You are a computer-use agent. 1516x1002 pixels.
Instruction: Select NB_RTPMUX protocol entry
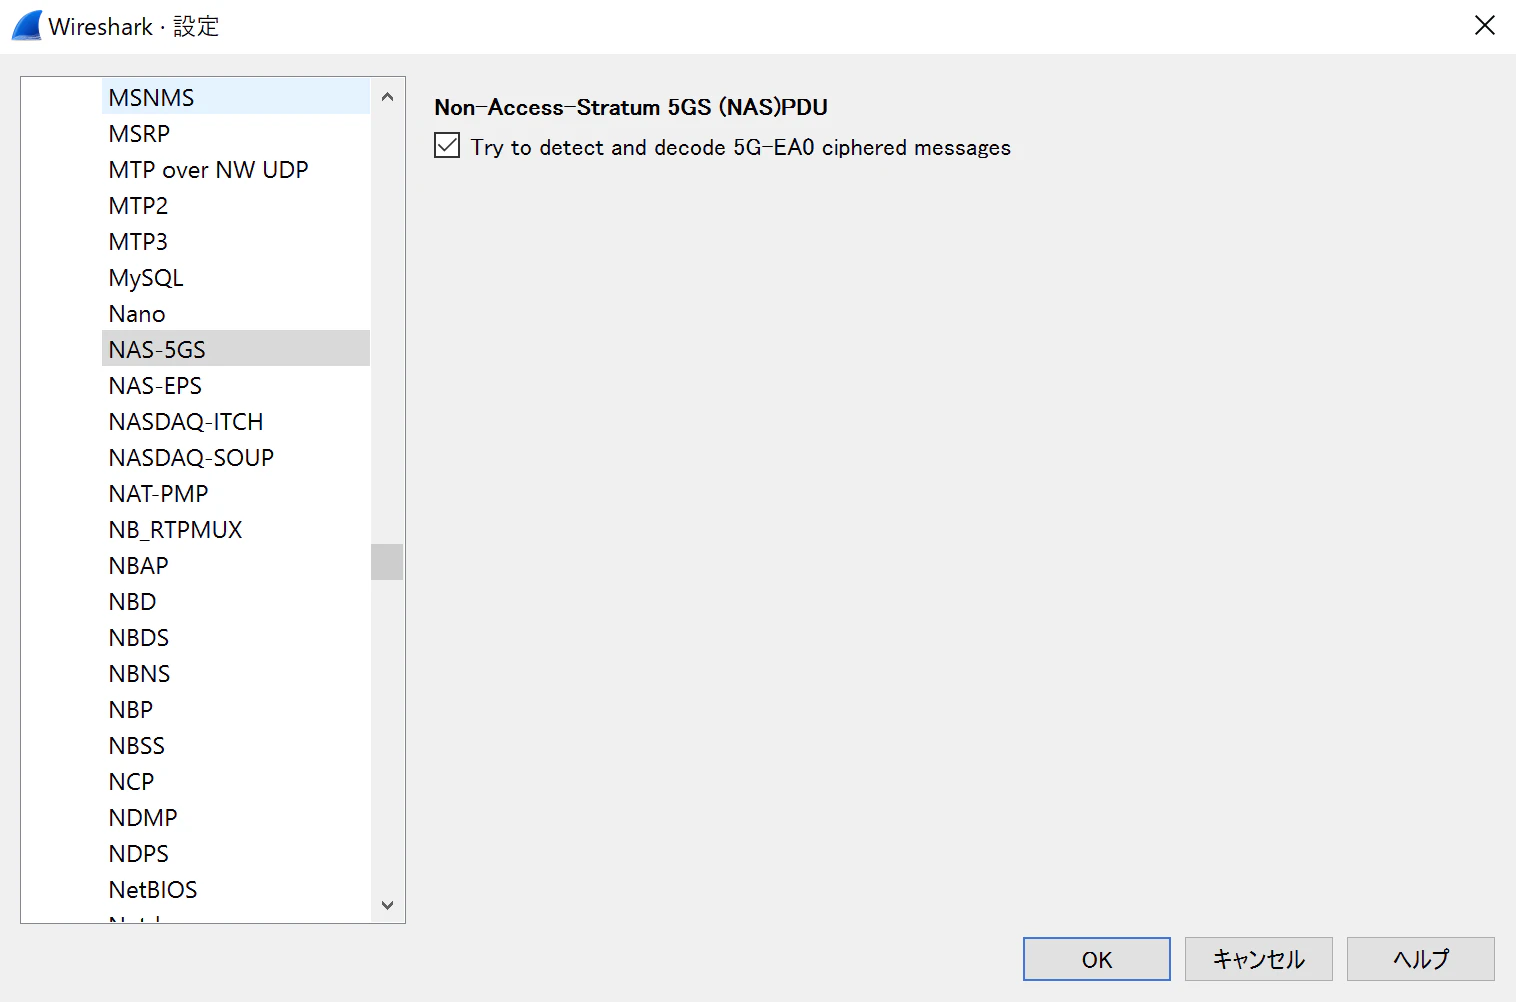(x=236, y=529)
